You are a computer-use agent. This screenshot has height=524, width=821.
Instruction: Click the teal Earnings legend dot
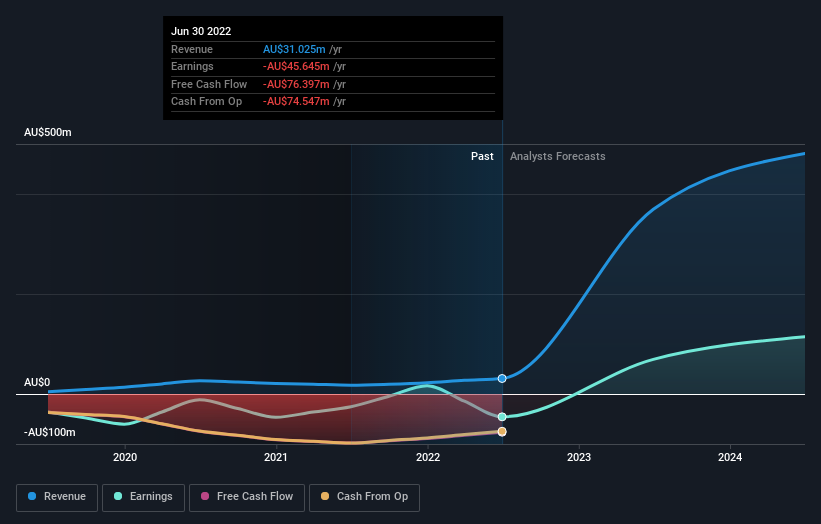point(118,496)
